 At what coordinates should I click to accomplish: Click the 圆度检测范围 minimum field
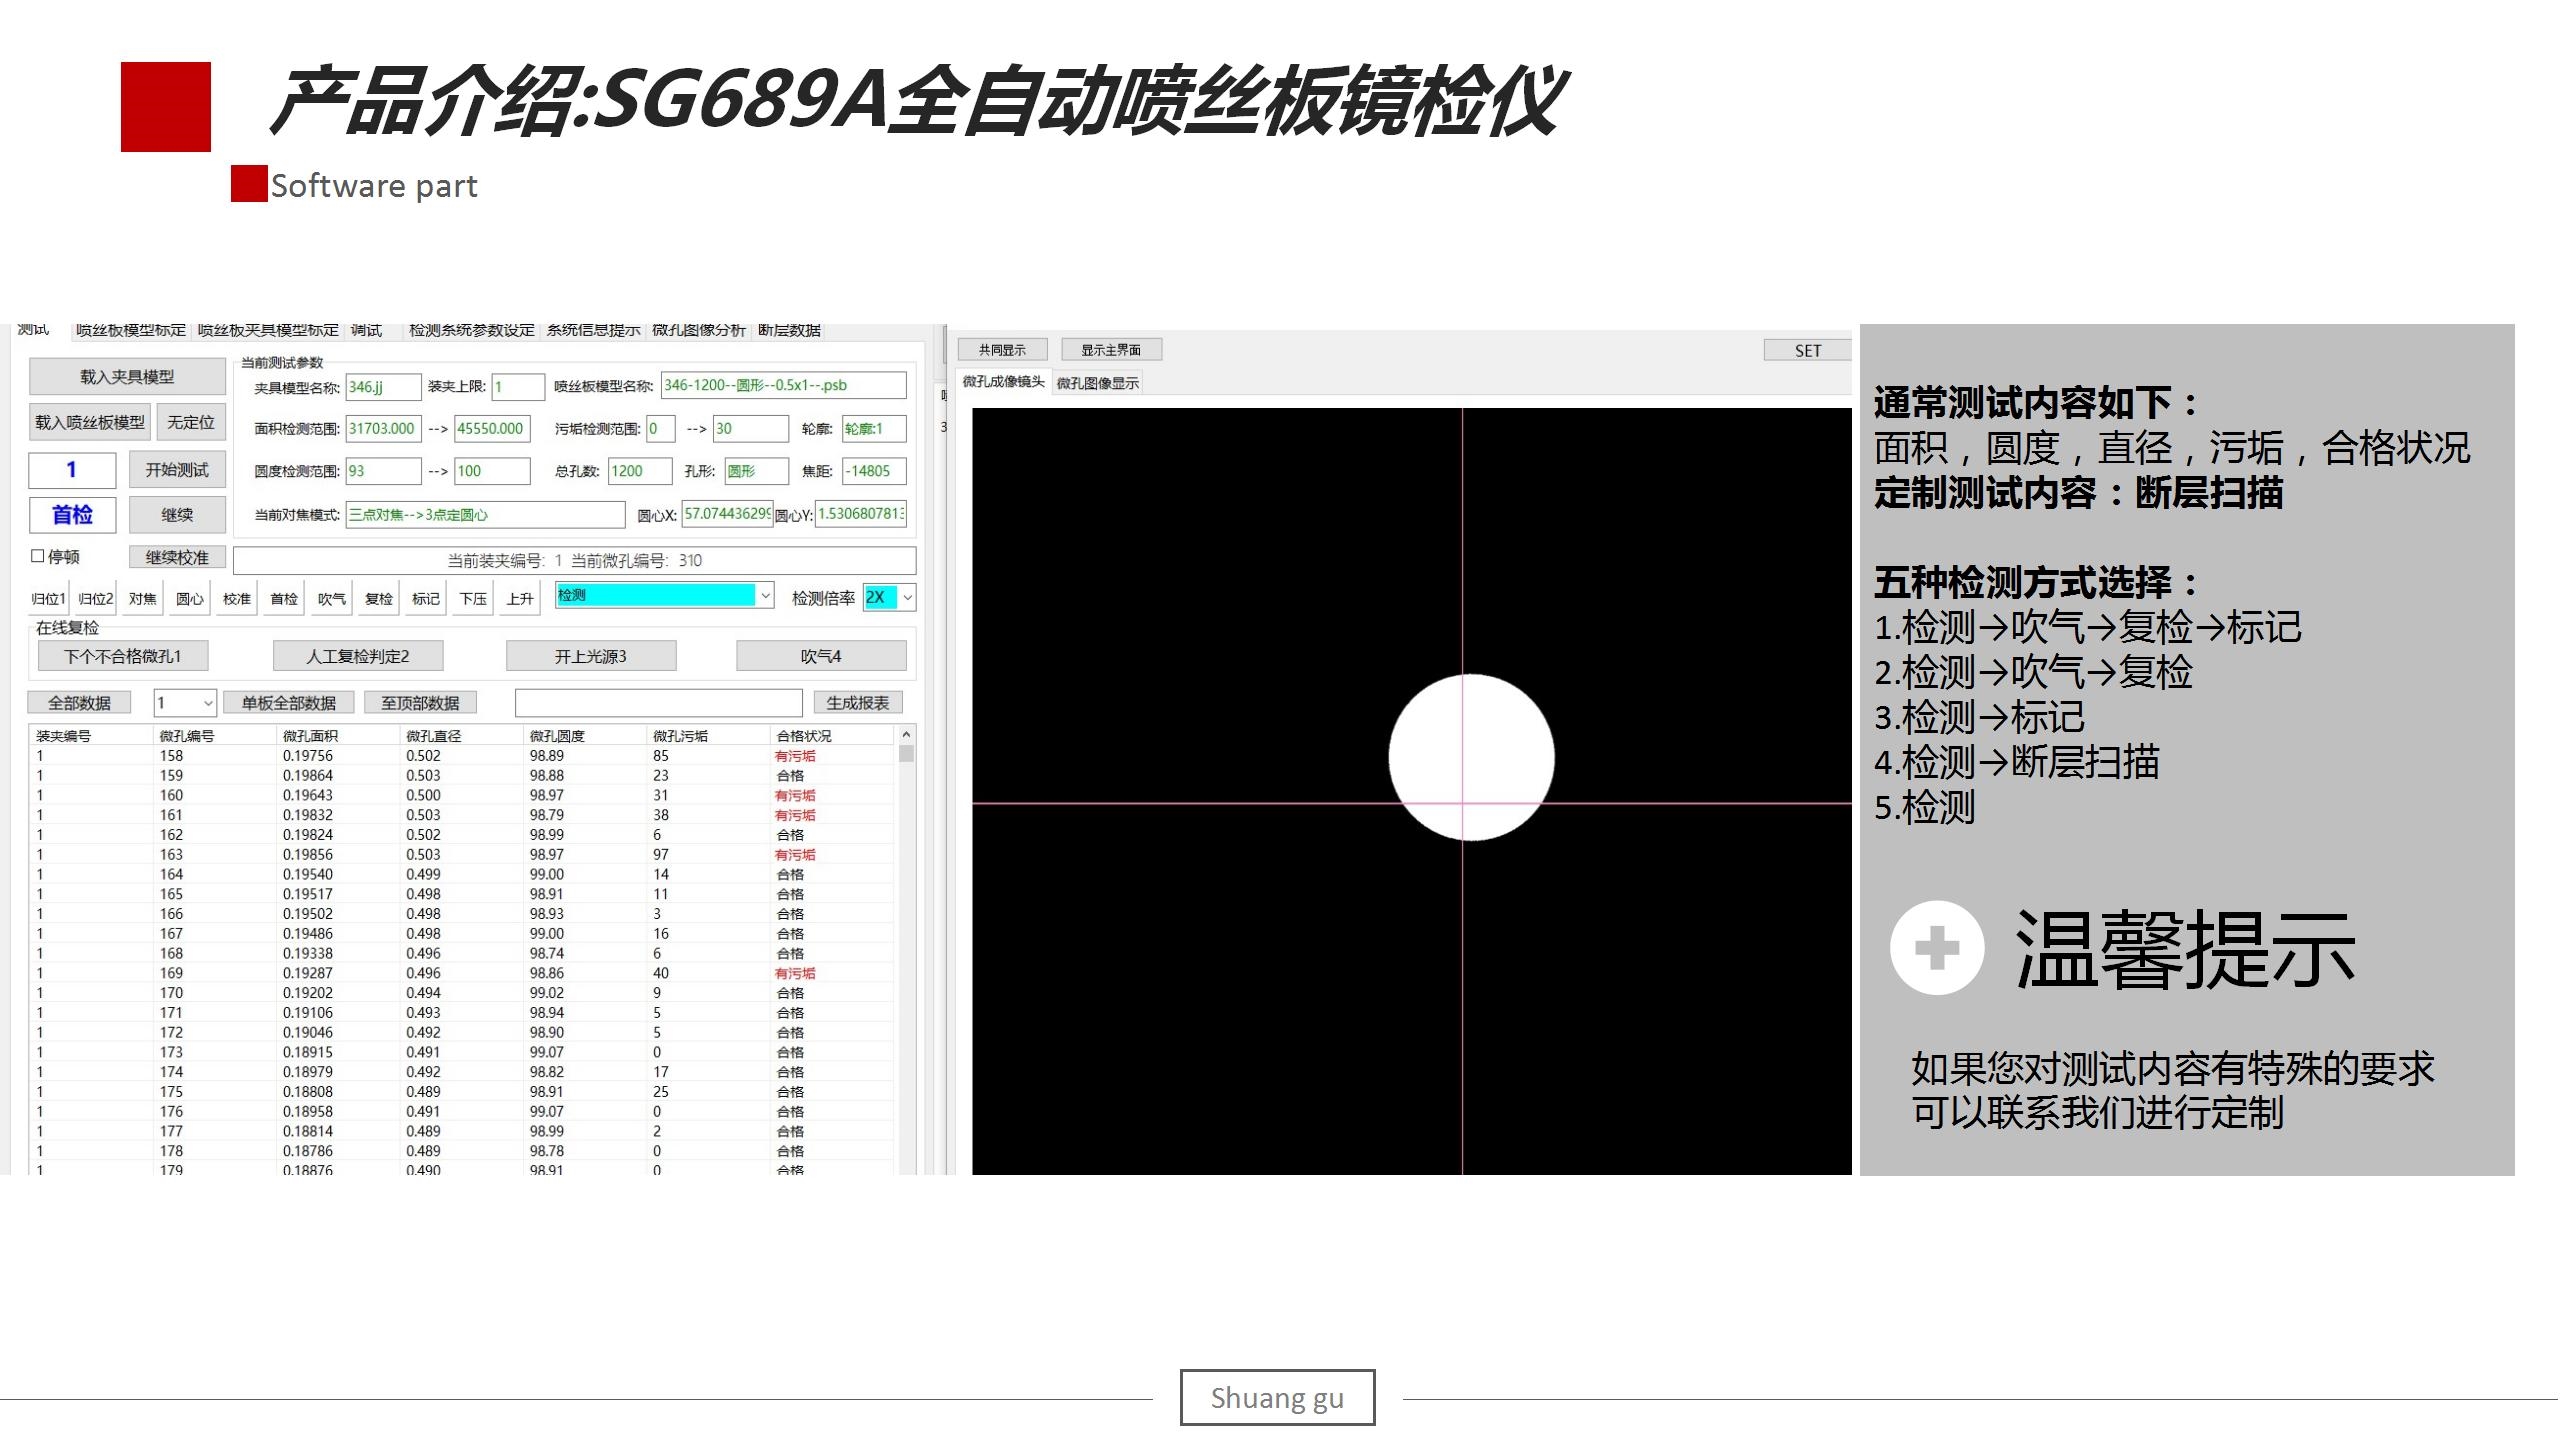(x=383, y=471)
